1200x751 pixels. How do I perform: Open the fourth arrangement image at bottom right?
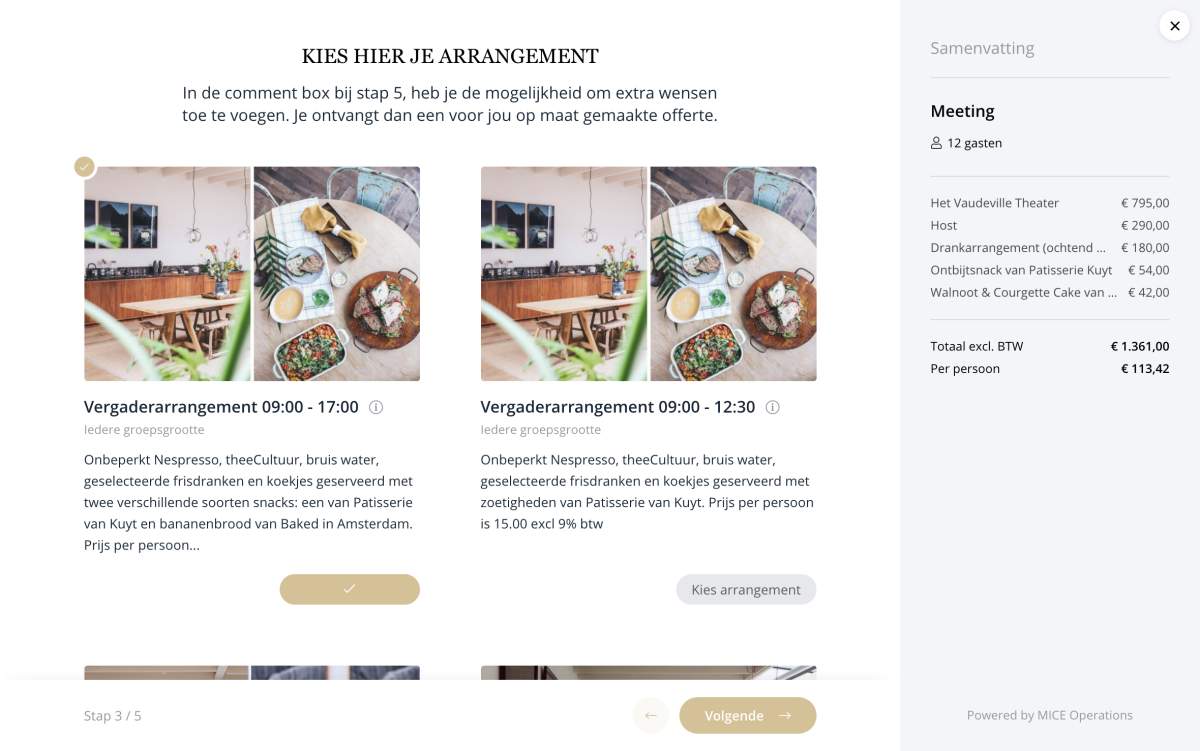coord(649,673)
